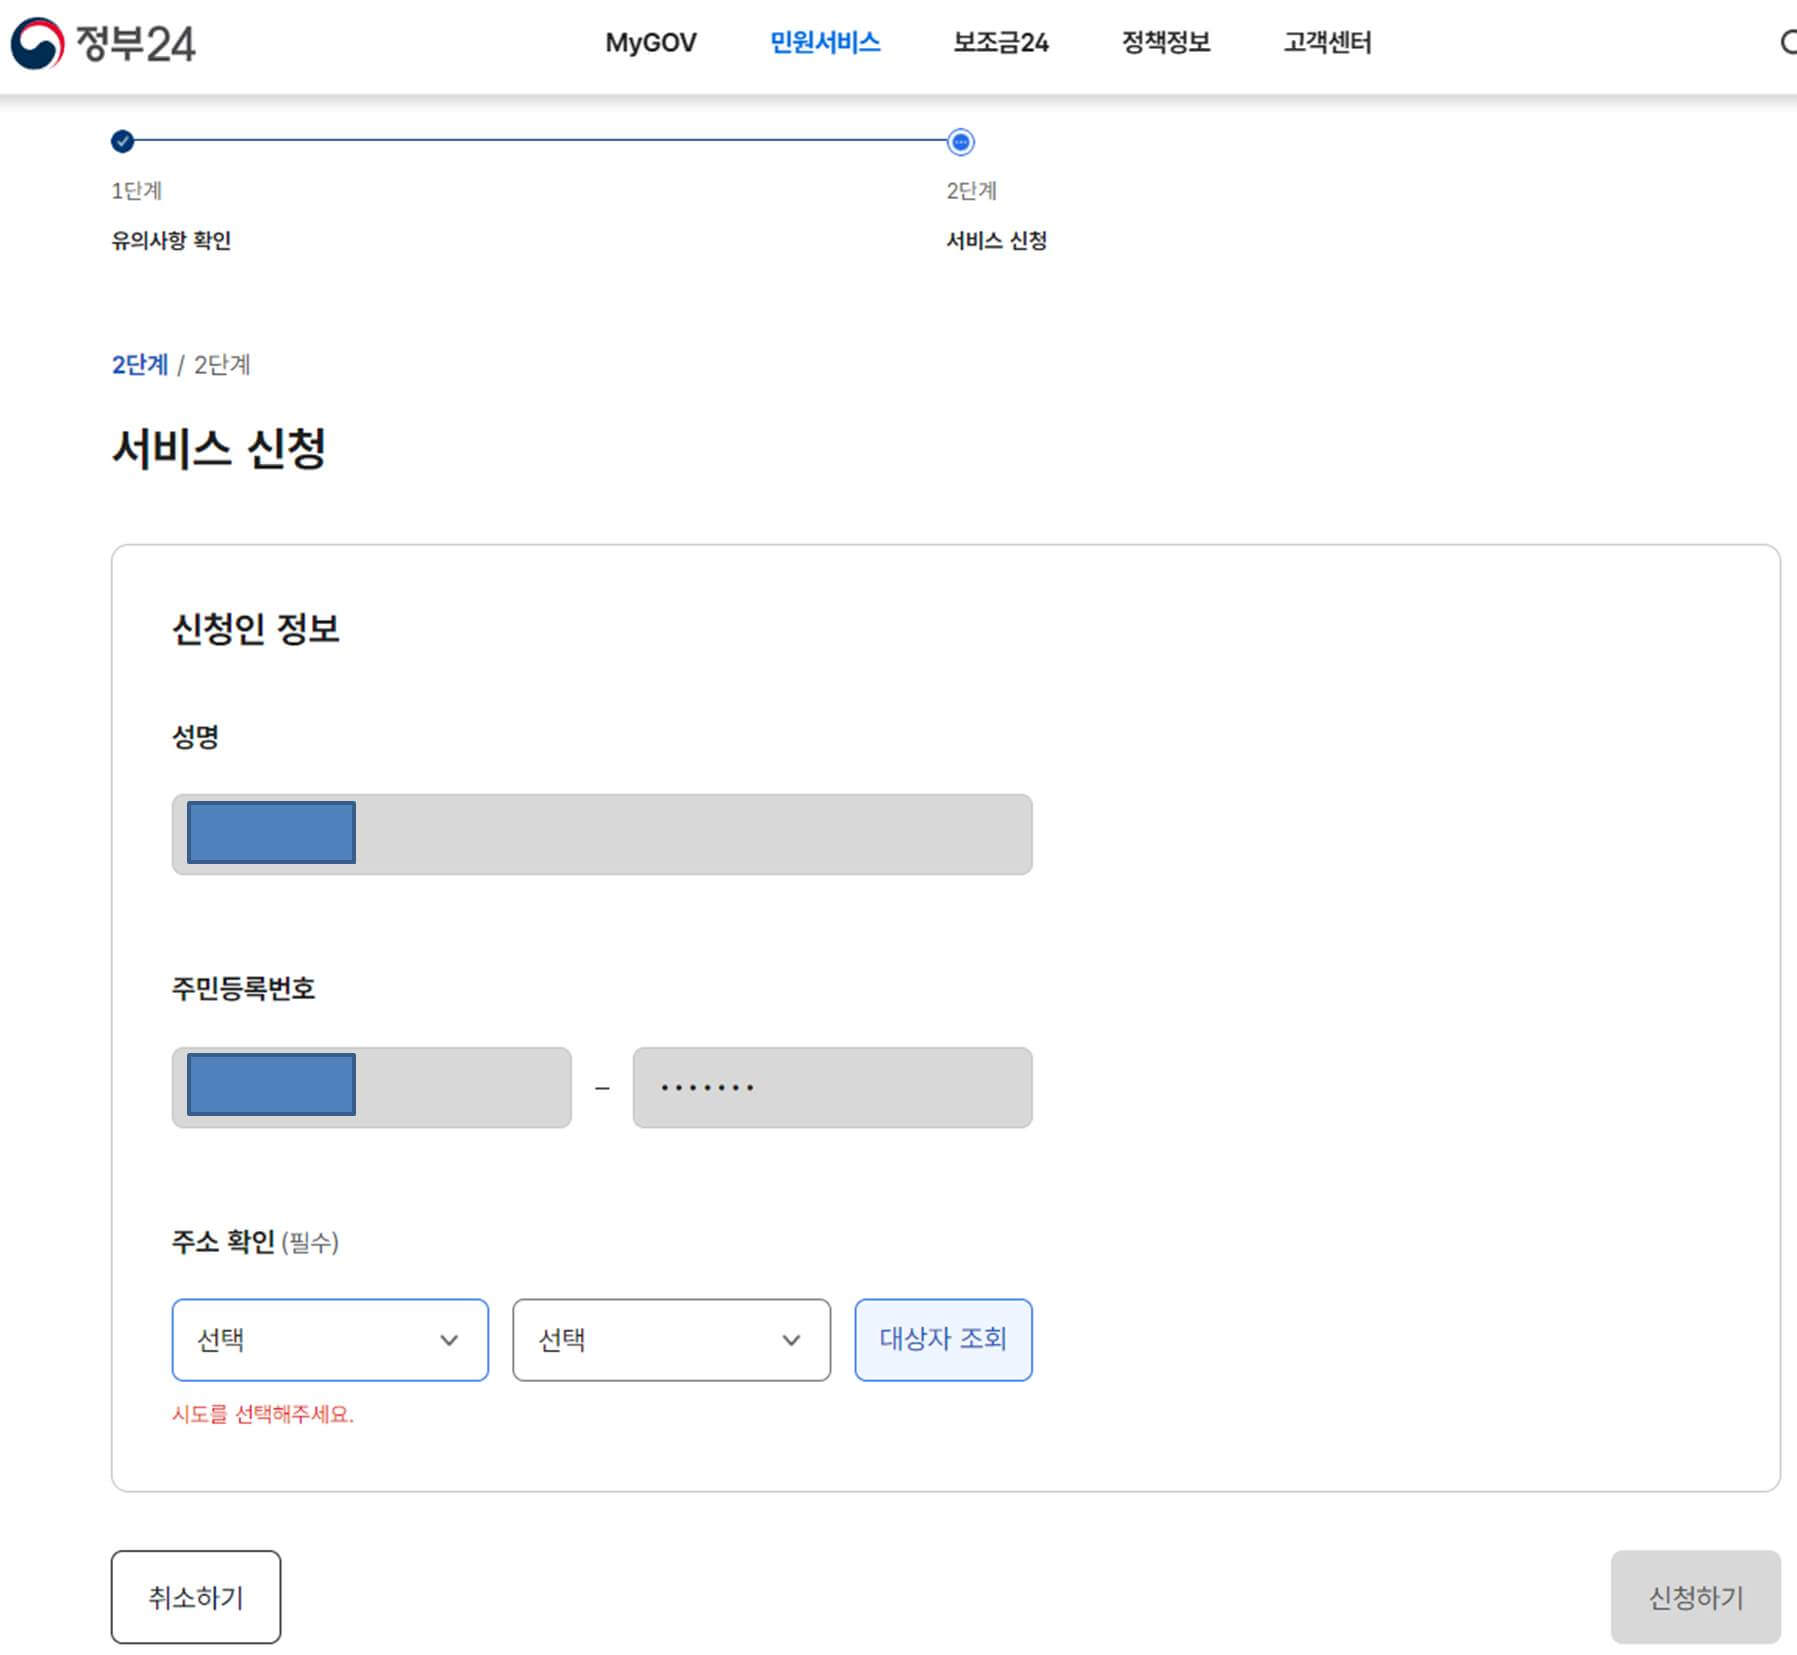Open the 보조금24 section
This screenshot has width=1797, height=1655.
1000,42
